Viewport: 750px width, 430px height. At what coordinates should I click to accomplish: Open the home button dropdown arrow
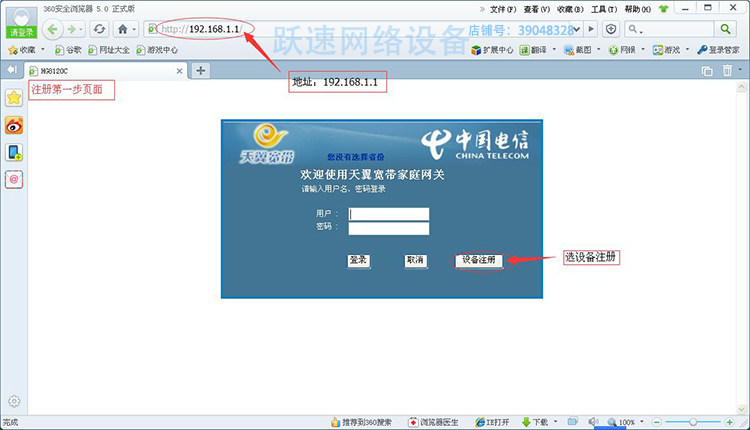click(134, 30)
